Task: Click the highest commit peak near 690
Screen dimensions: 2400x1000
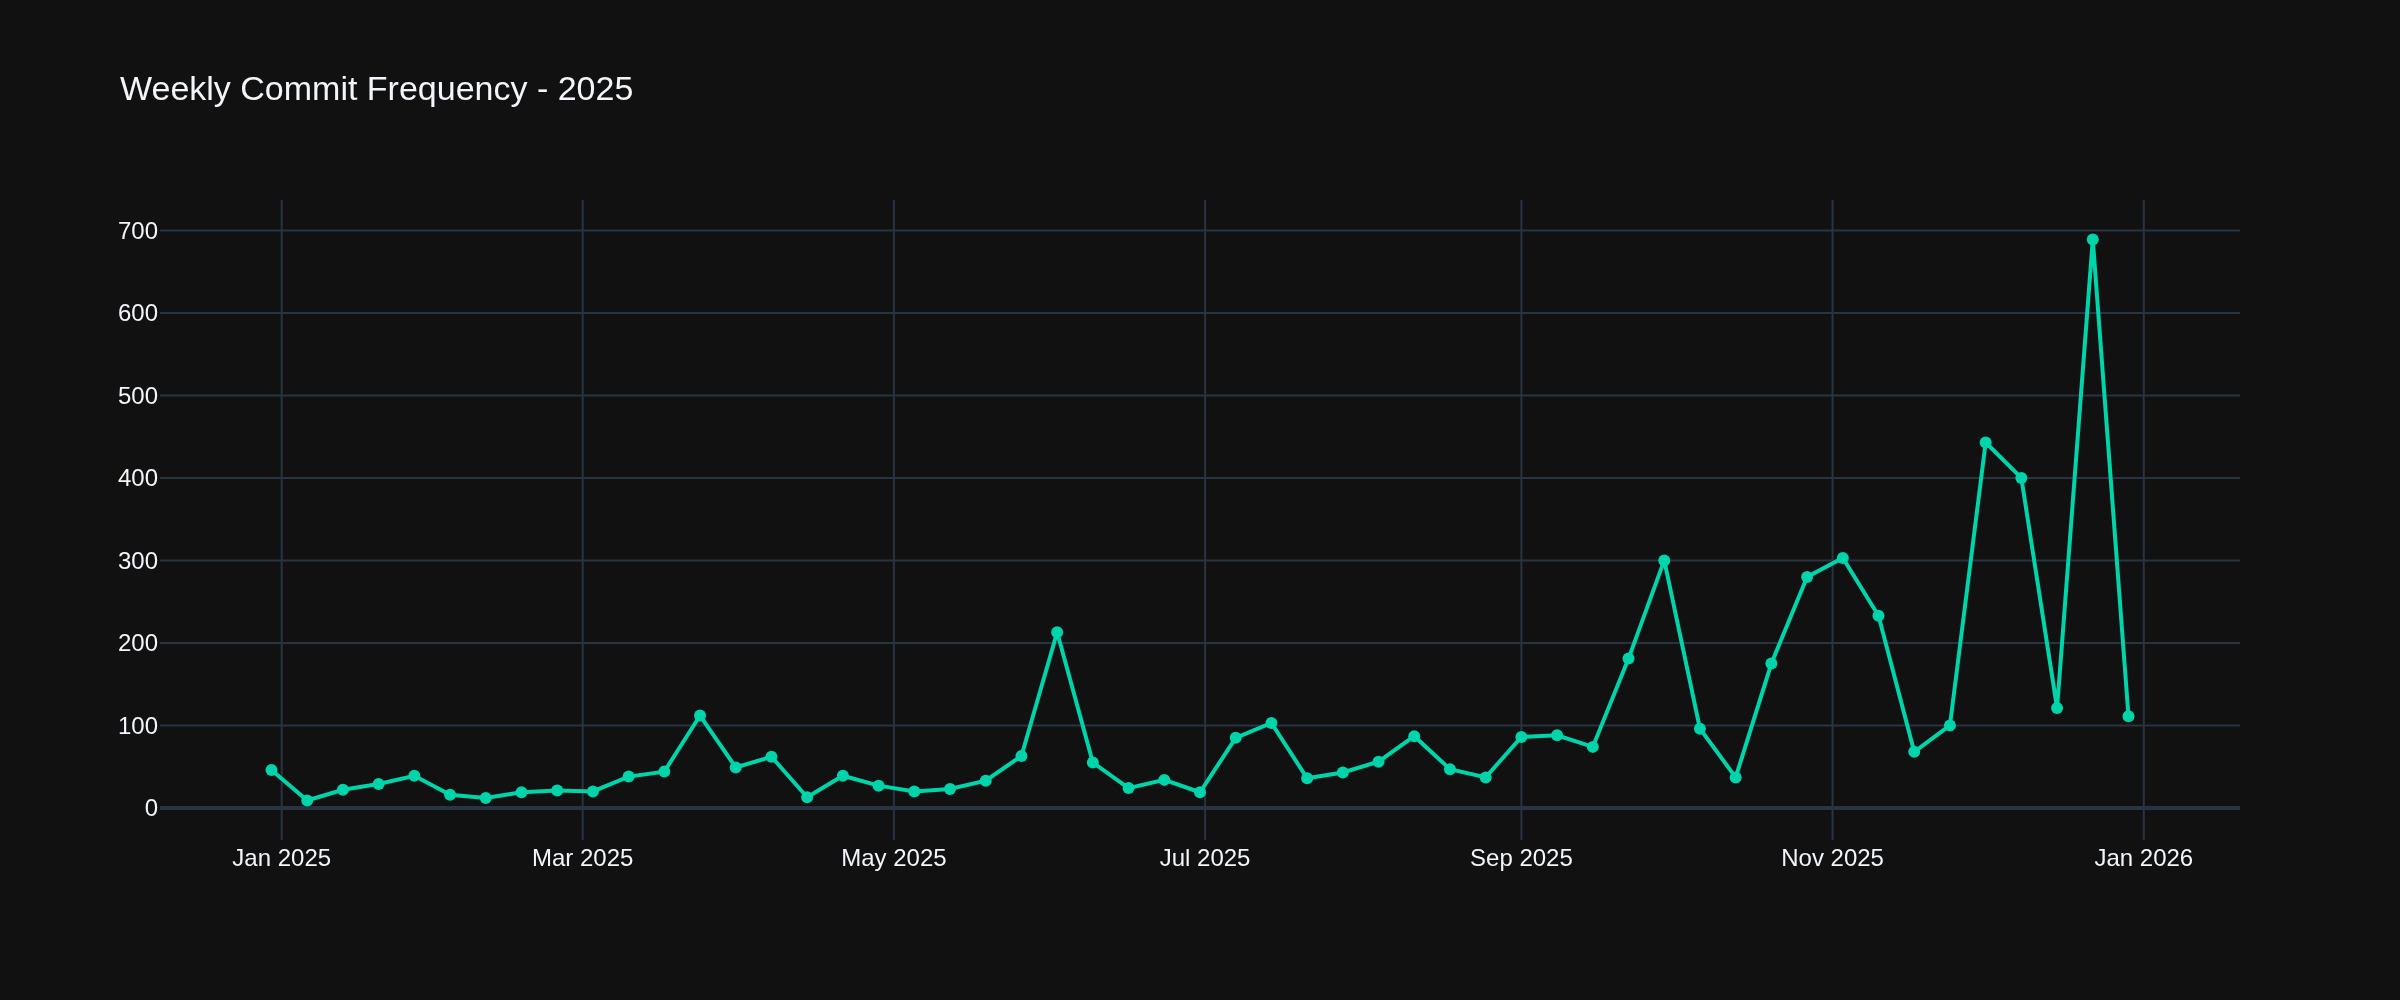Action: (x=2093, y=239)
